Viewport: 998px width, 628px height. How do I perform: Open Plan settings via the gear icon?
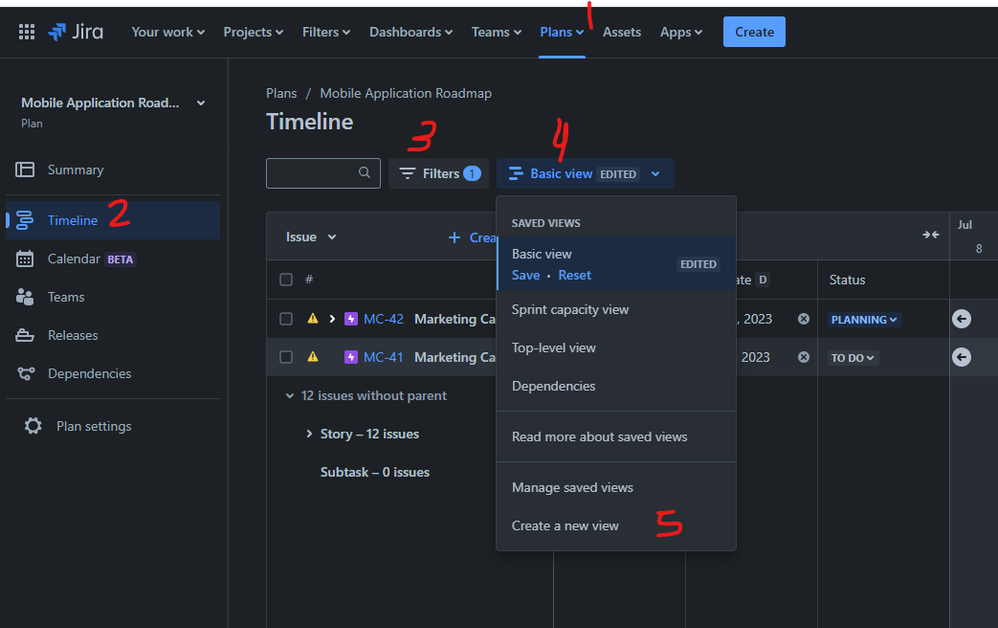pos(33,425)
